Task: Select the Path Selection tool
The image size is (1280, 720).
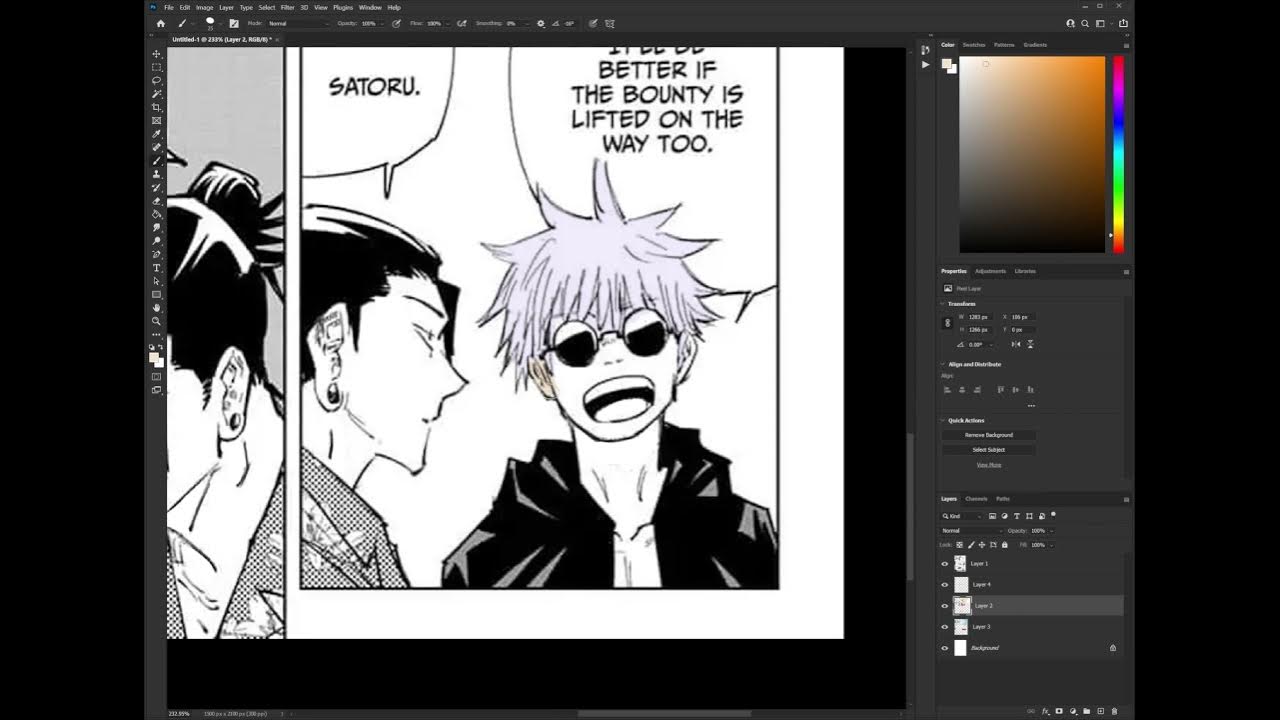Action: (156, 281)
